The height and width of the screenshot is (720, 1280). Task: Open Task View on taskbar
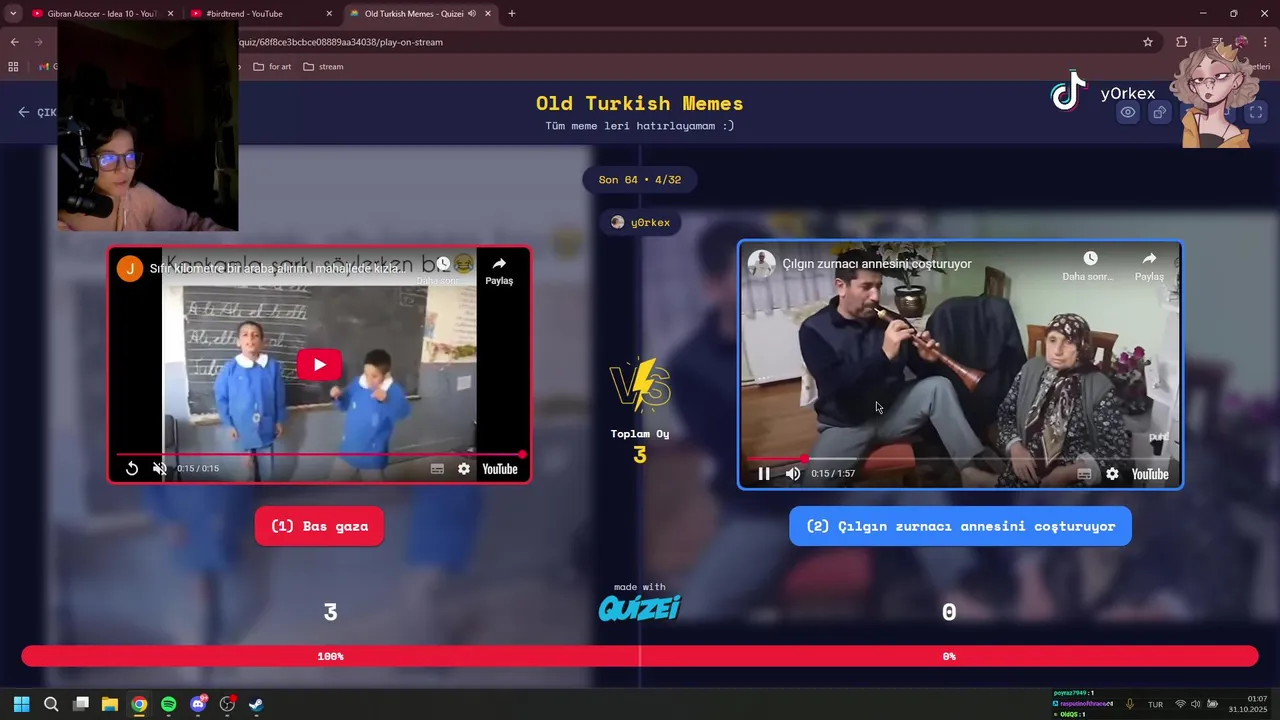point(81,704)
